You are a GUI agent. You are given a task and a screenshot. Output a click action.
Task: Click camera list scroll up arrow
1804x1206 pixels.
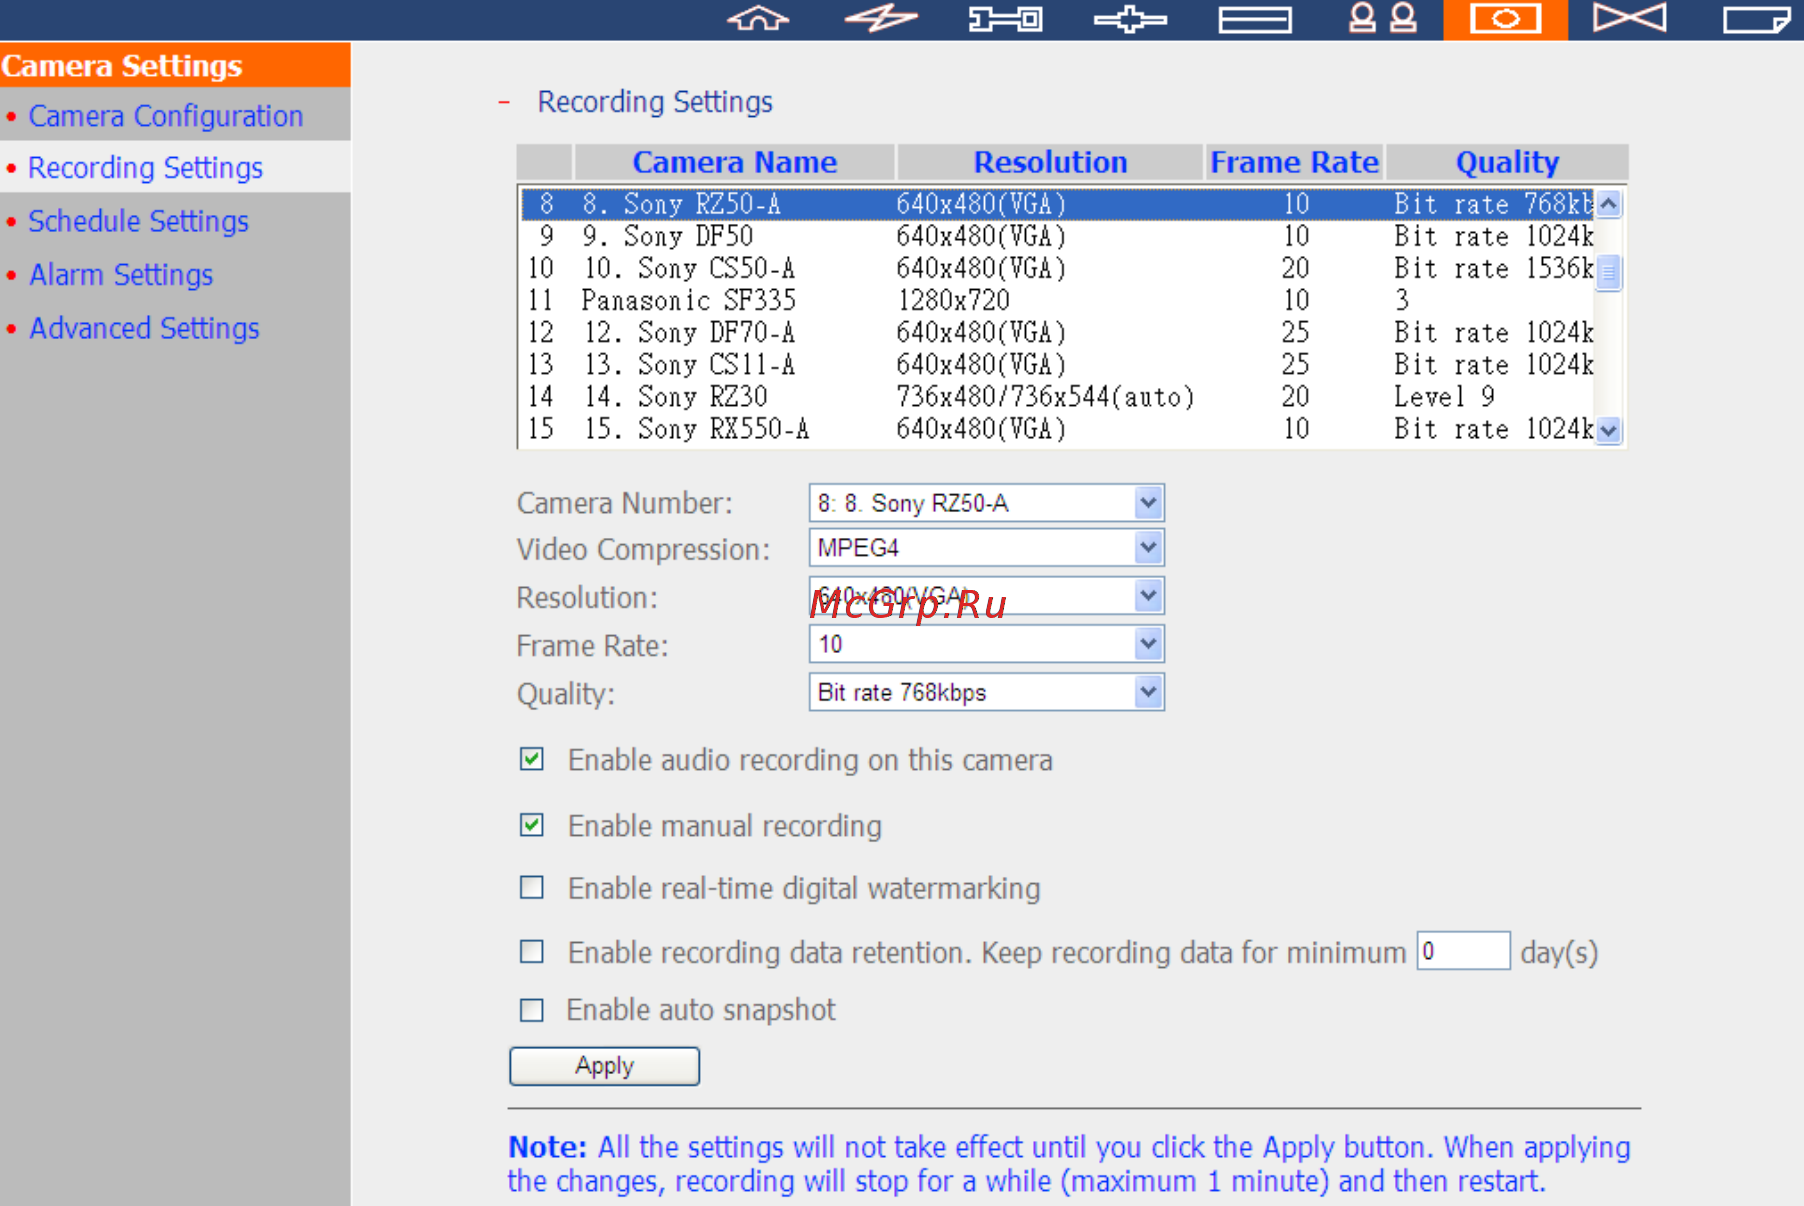(1608, 204)
